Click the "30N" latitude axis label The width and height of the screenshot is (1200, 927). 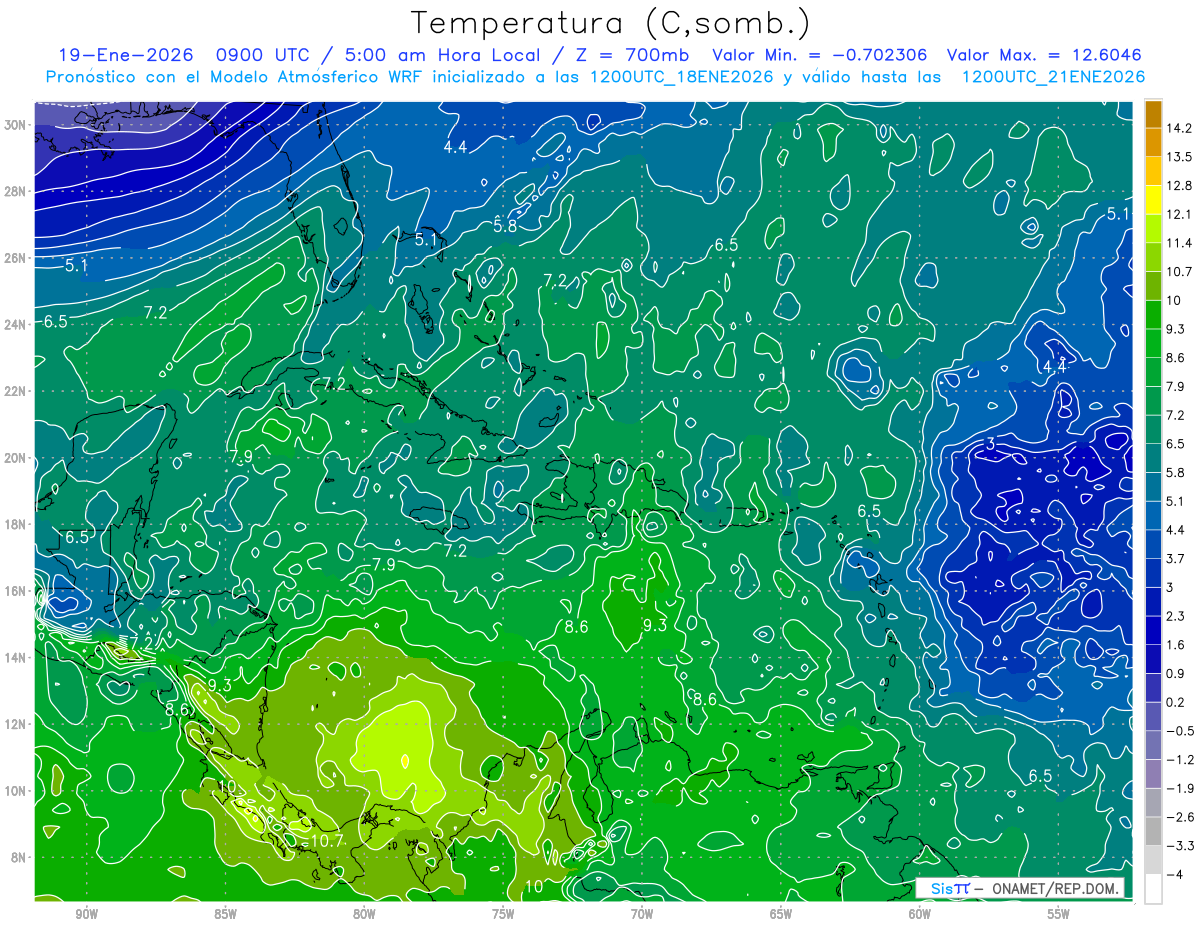16,125
